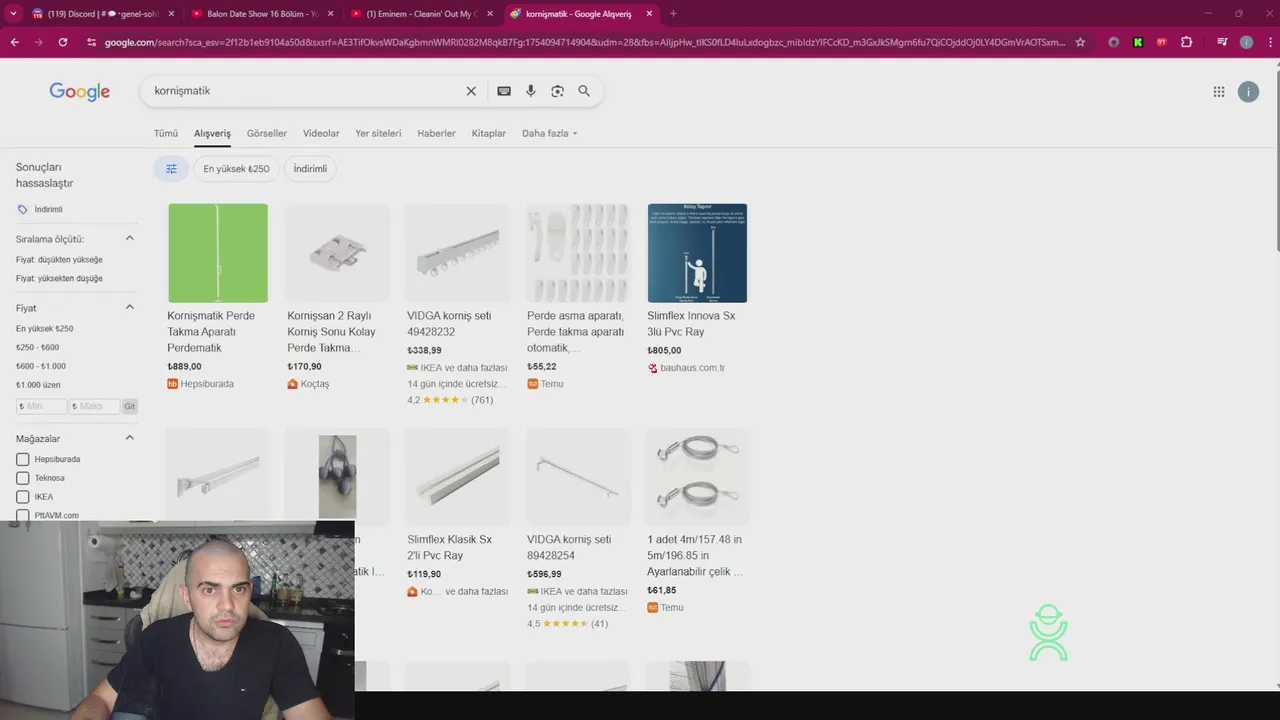Click the Git price button
Viewport: 1280px width, 720px height.
(129, 407)
